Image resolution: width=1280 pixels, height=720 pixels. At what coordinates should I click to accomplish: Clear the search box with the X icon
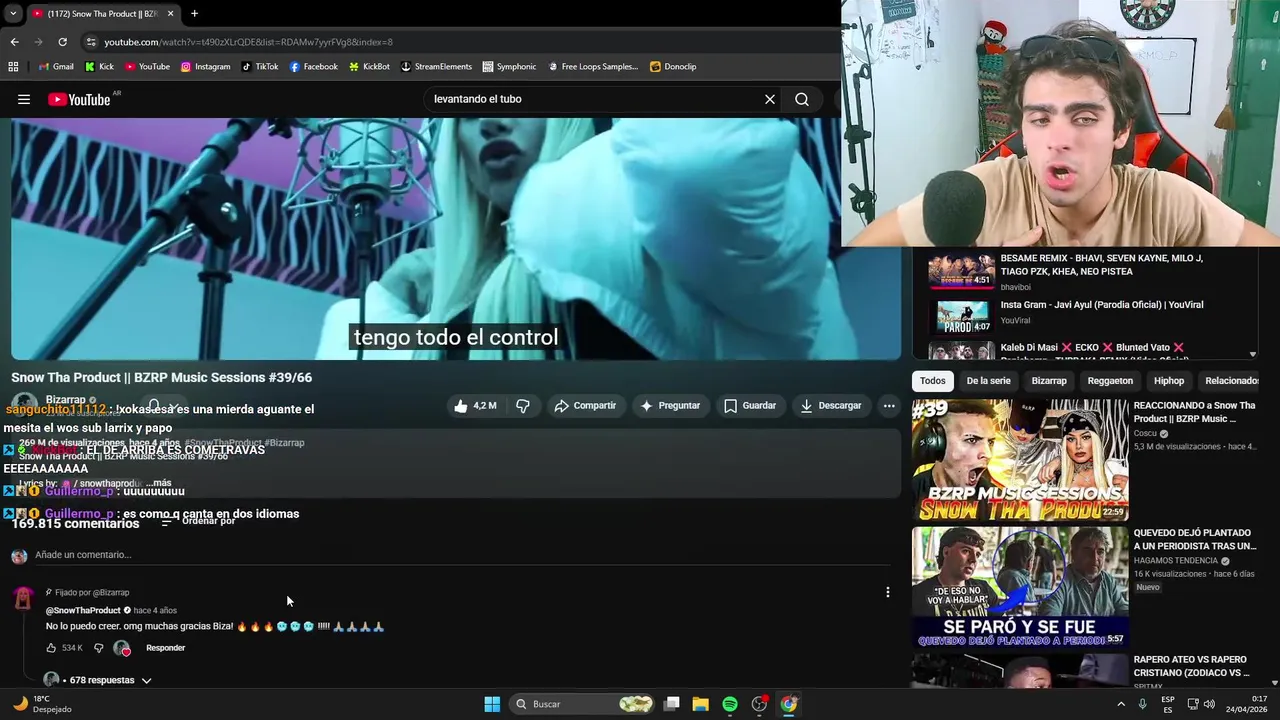[770, 99]
